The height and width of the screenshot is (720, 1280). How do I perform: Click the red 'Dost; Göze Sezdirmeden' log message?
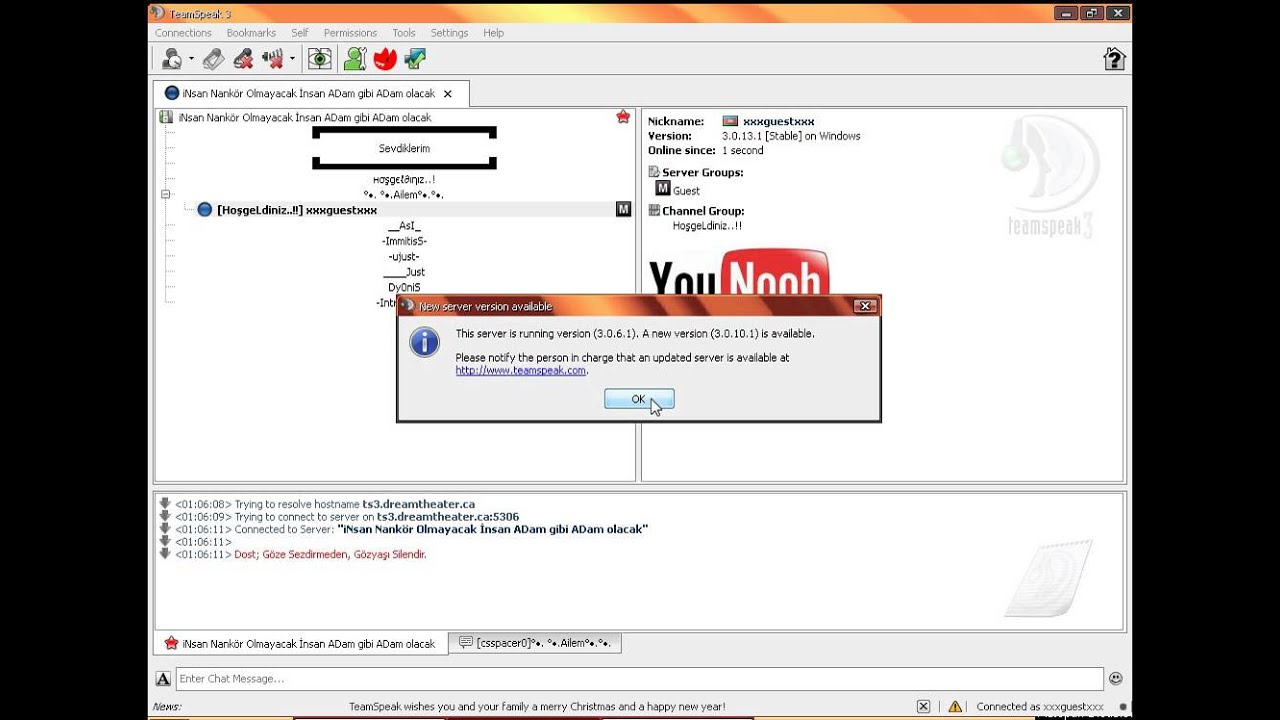point(330,554)
